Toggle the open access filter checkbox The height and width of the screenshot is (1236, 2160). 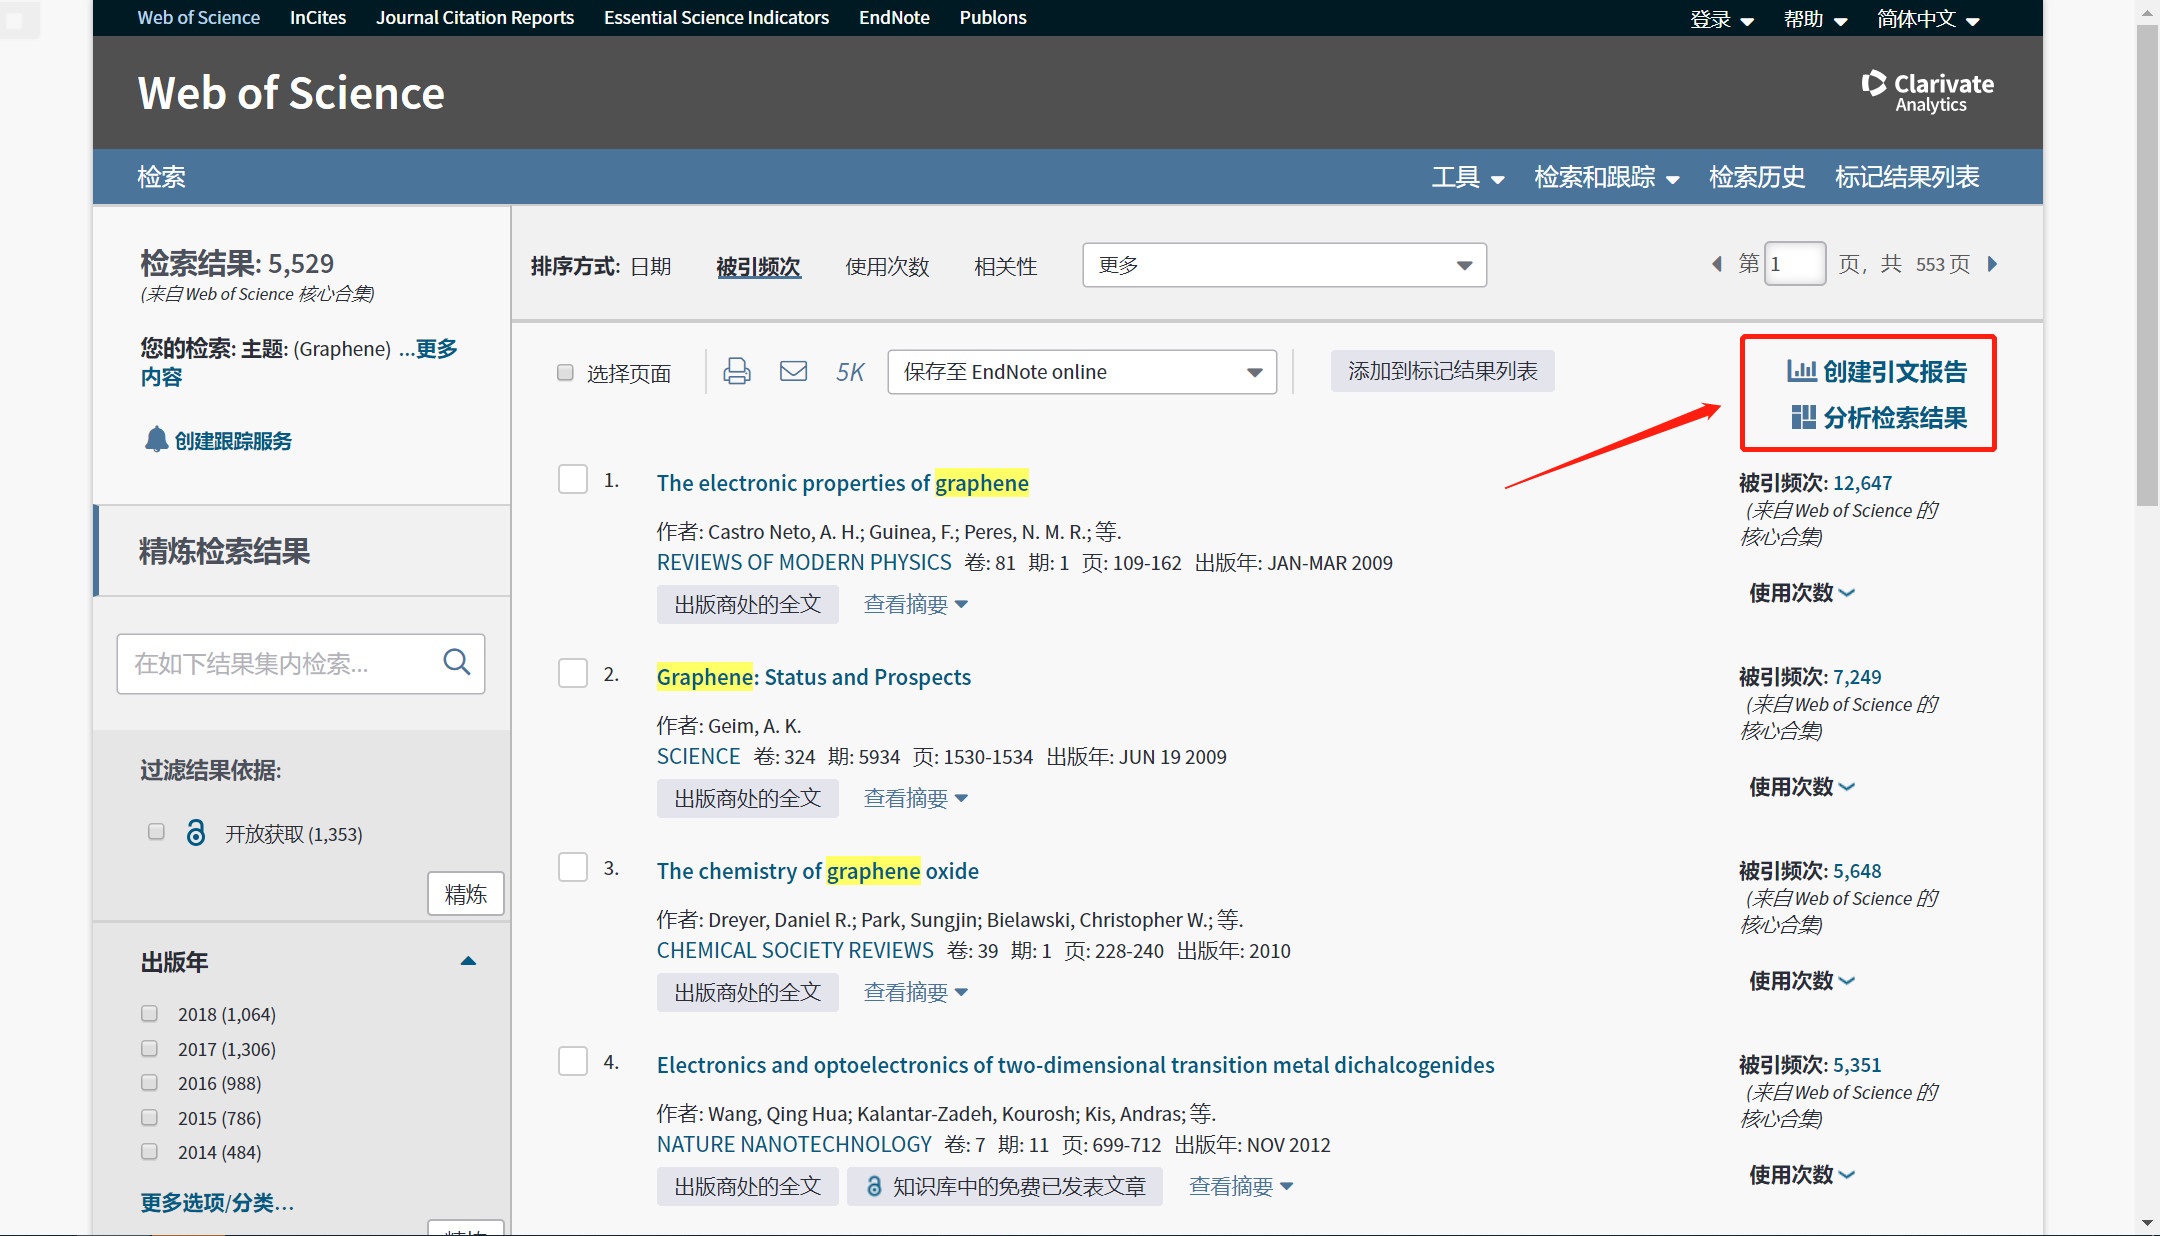(x=156, y=832)
